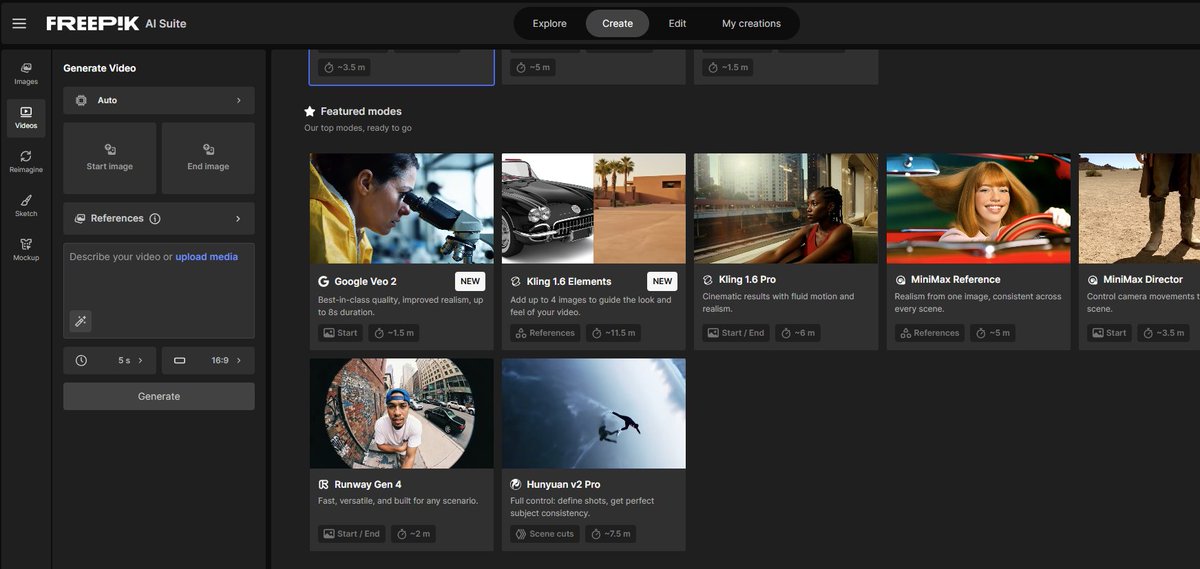This screenshot has height=569, width=1200.
Task: Click the Start tag on Google Veo 2
Action: pyautogui.click(x=340, y=333)
